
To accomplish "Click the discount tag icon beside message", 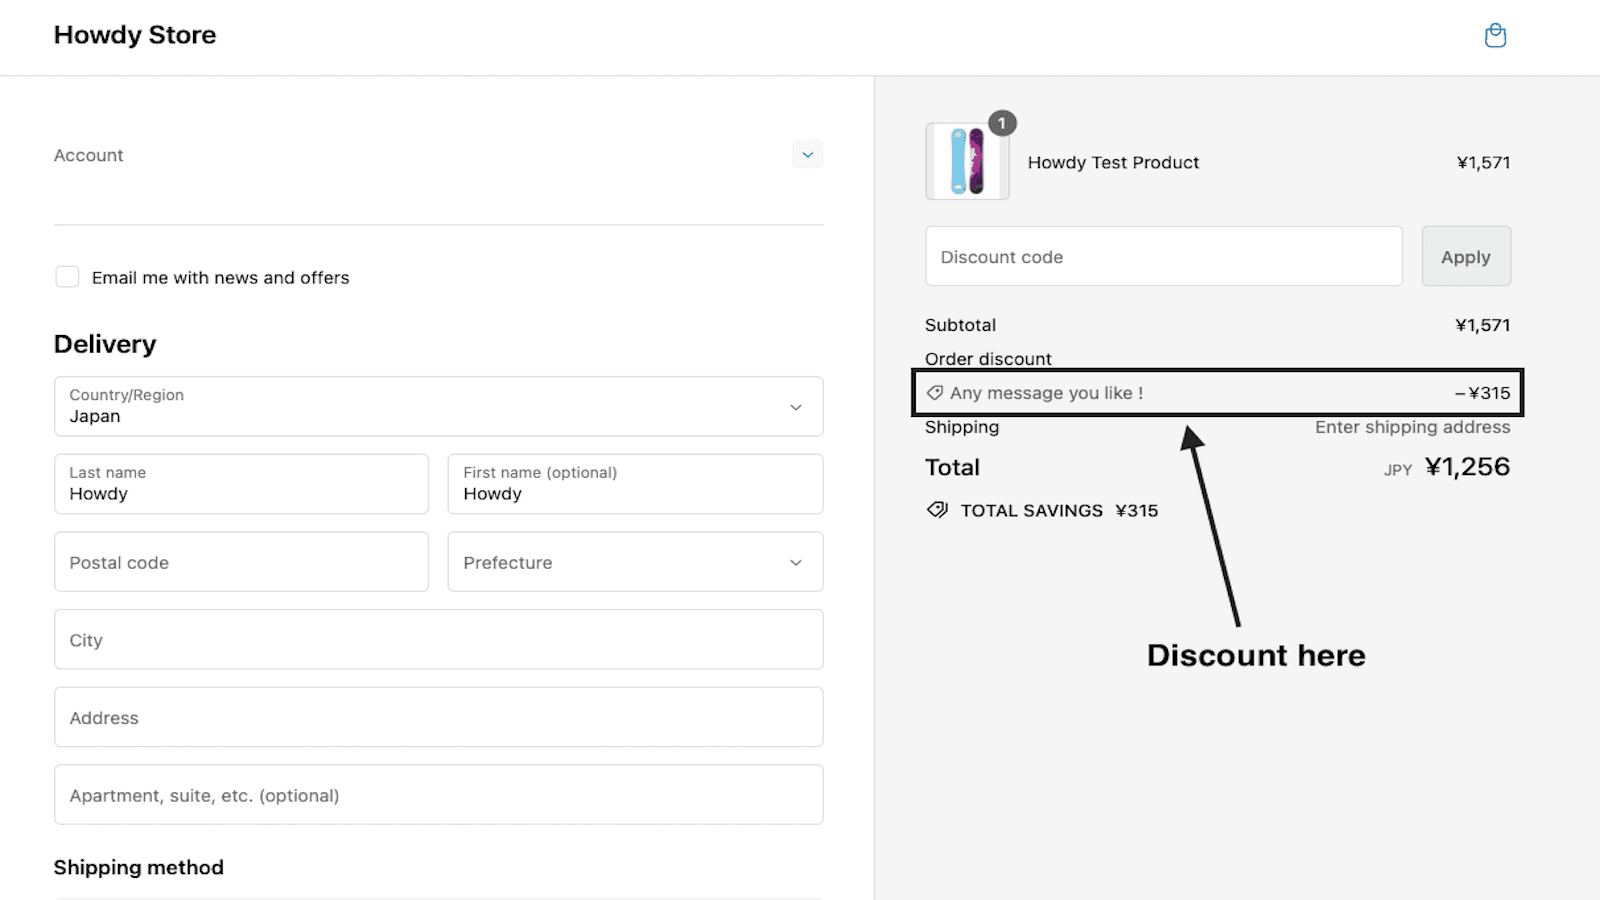I will pyautogui.click(x=935, y=393).
